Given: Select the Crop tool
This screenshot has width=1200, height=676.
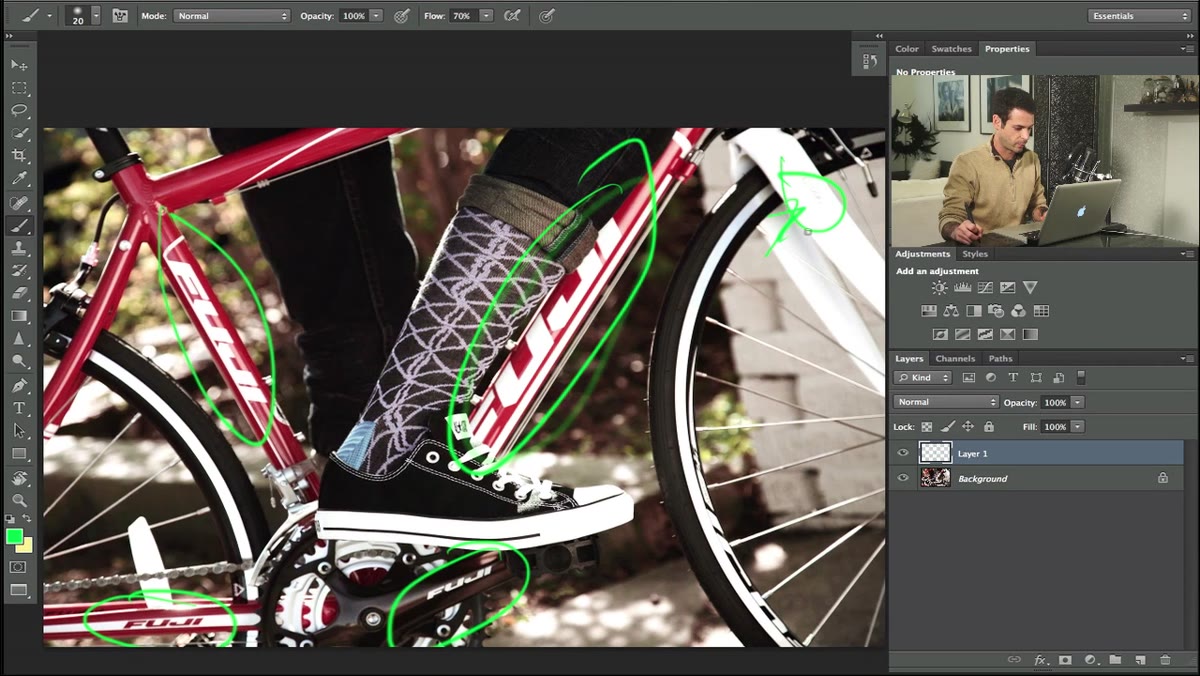Looking at the screenshot, I should coord(19,156).
